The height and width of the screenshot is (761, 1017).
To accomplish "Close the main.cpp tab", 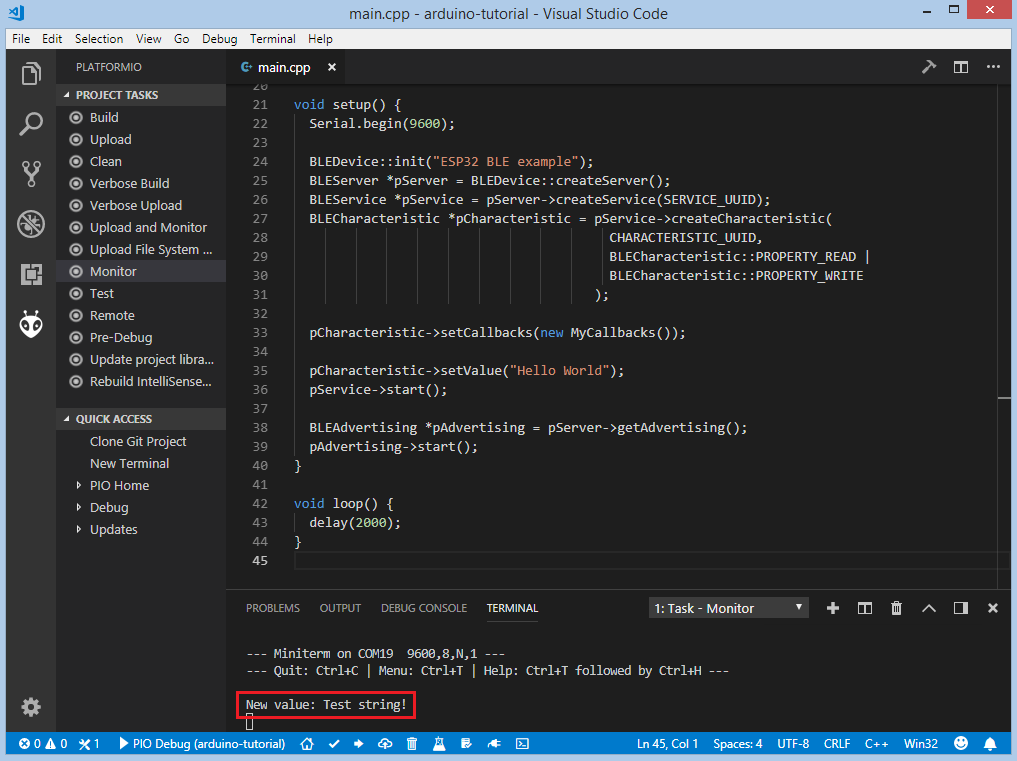I will (x=331, y=67).
